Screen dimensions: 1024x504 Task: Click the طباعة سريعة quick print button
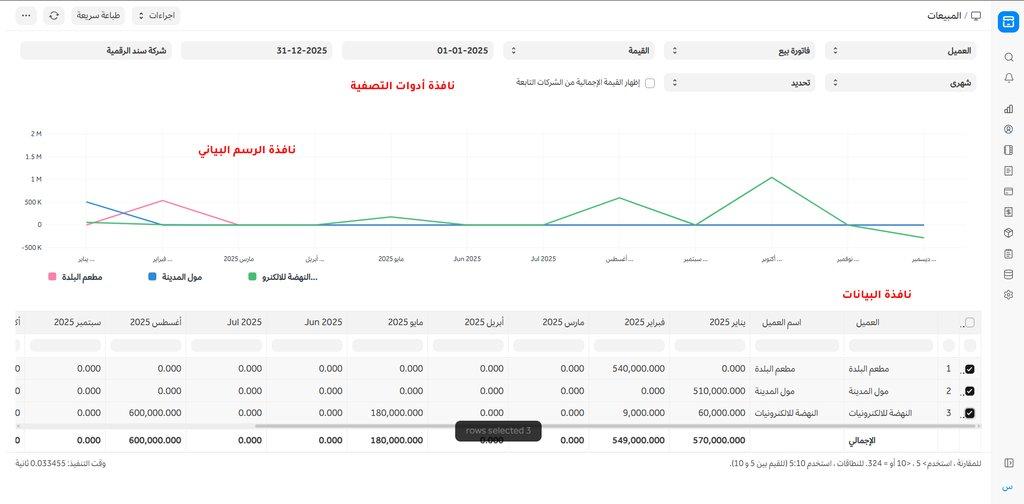pos(98,16)
